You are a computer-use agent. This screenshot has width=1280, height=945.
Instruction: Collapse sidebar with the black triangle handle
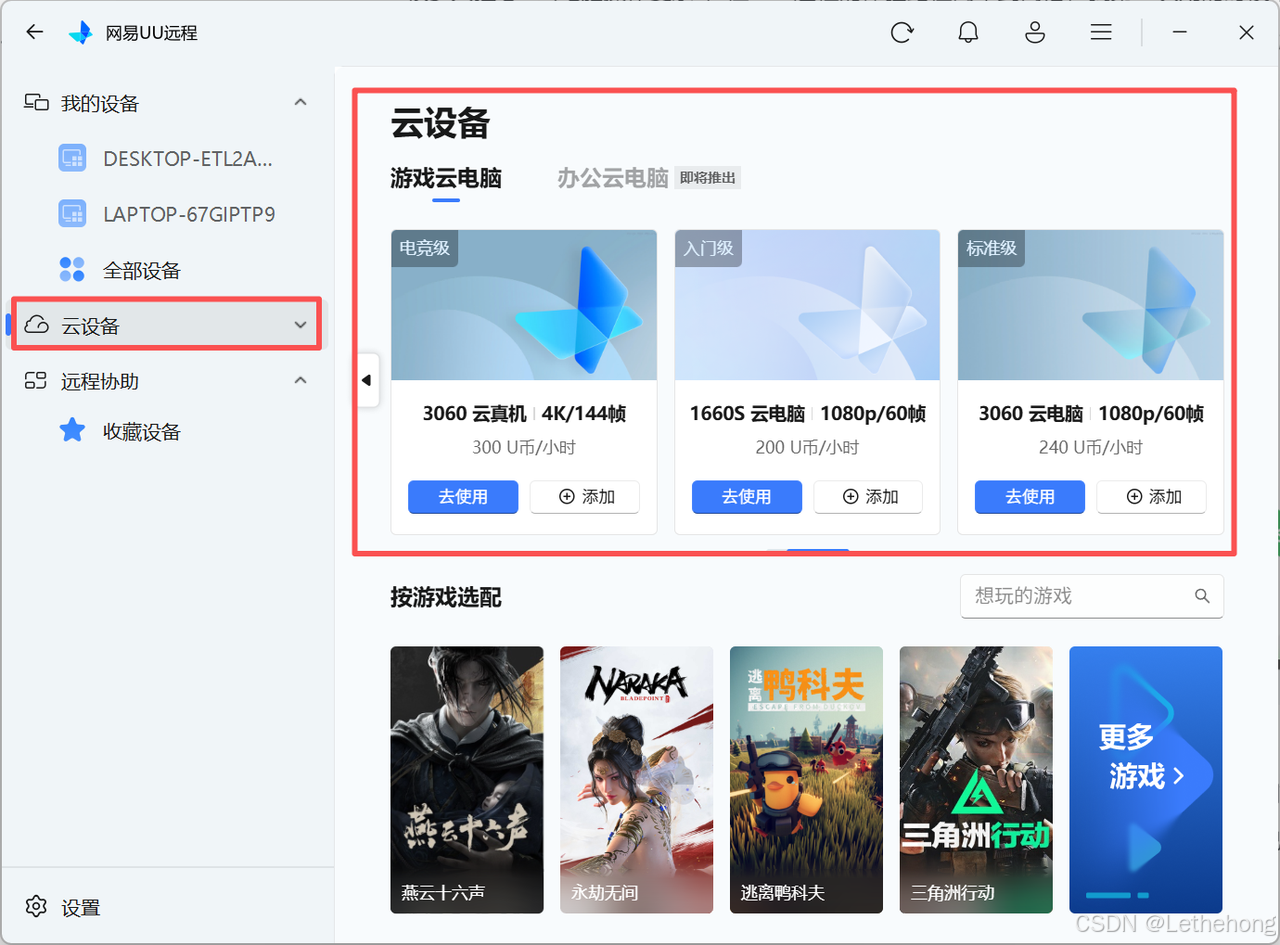click(x=367, y=380)
